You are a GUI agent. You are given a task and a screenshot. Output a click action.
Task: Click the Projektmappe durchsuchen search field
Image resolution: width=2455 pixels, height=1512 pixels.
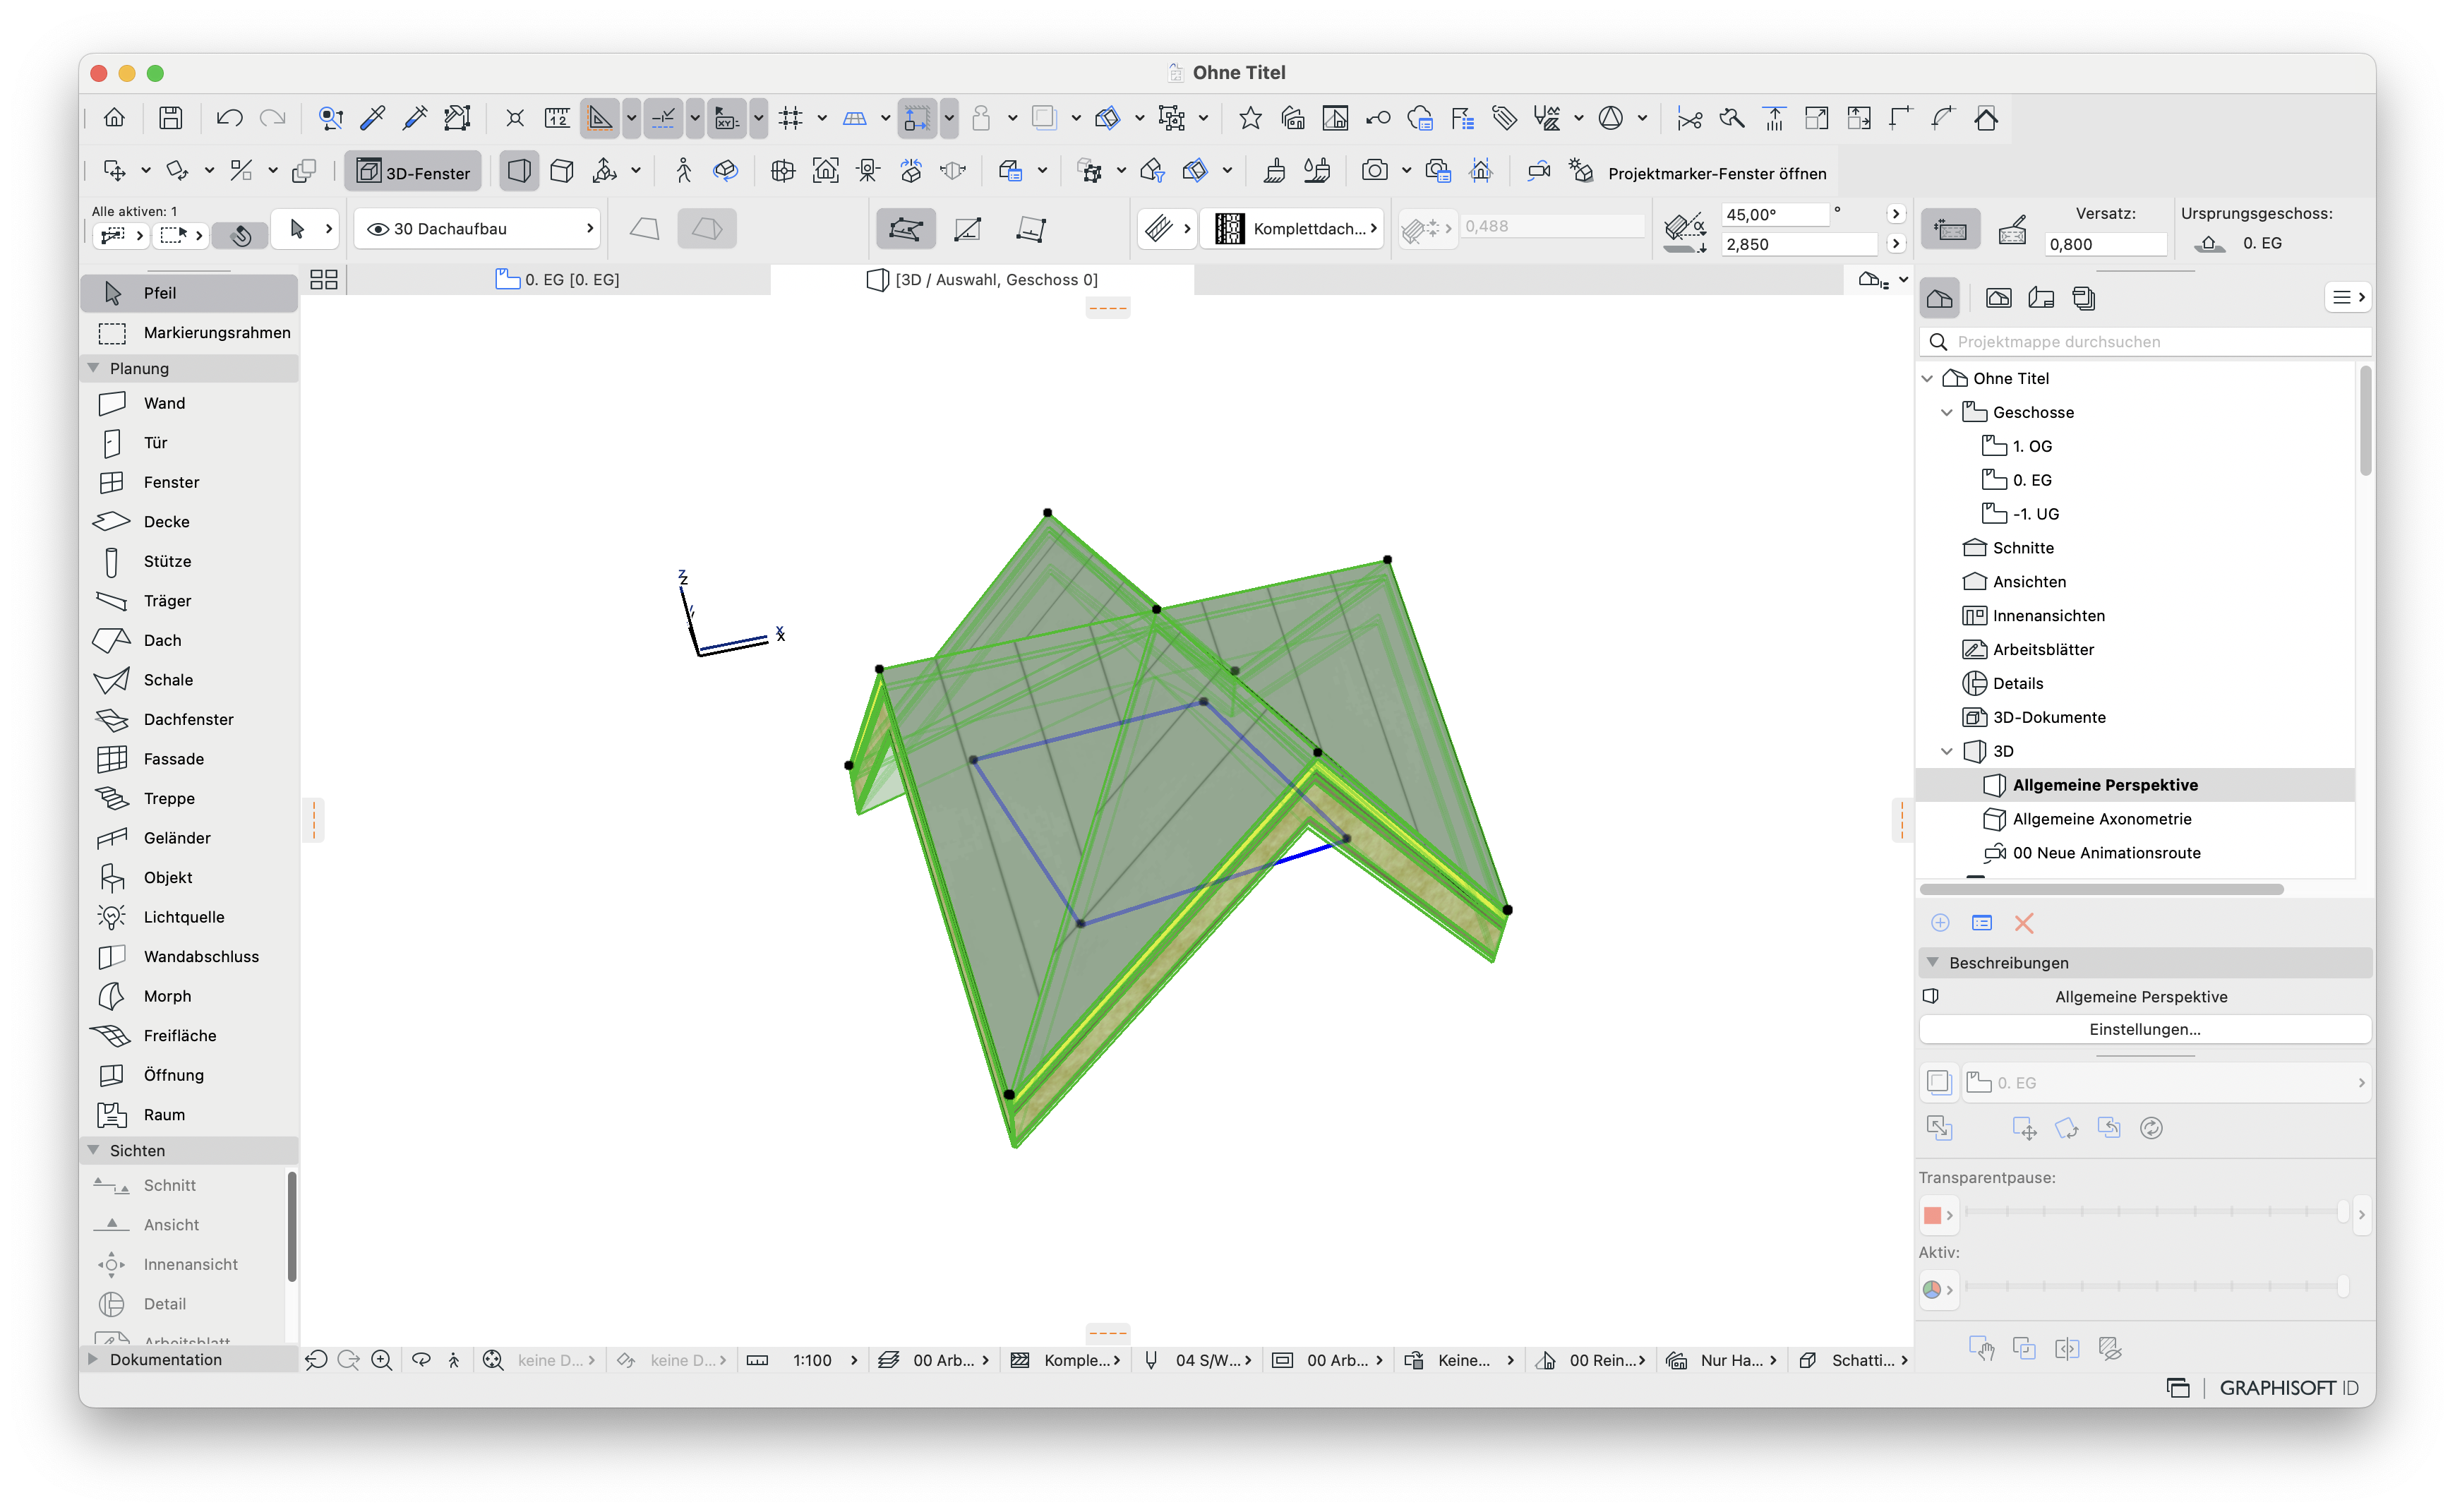[2146, 342]
